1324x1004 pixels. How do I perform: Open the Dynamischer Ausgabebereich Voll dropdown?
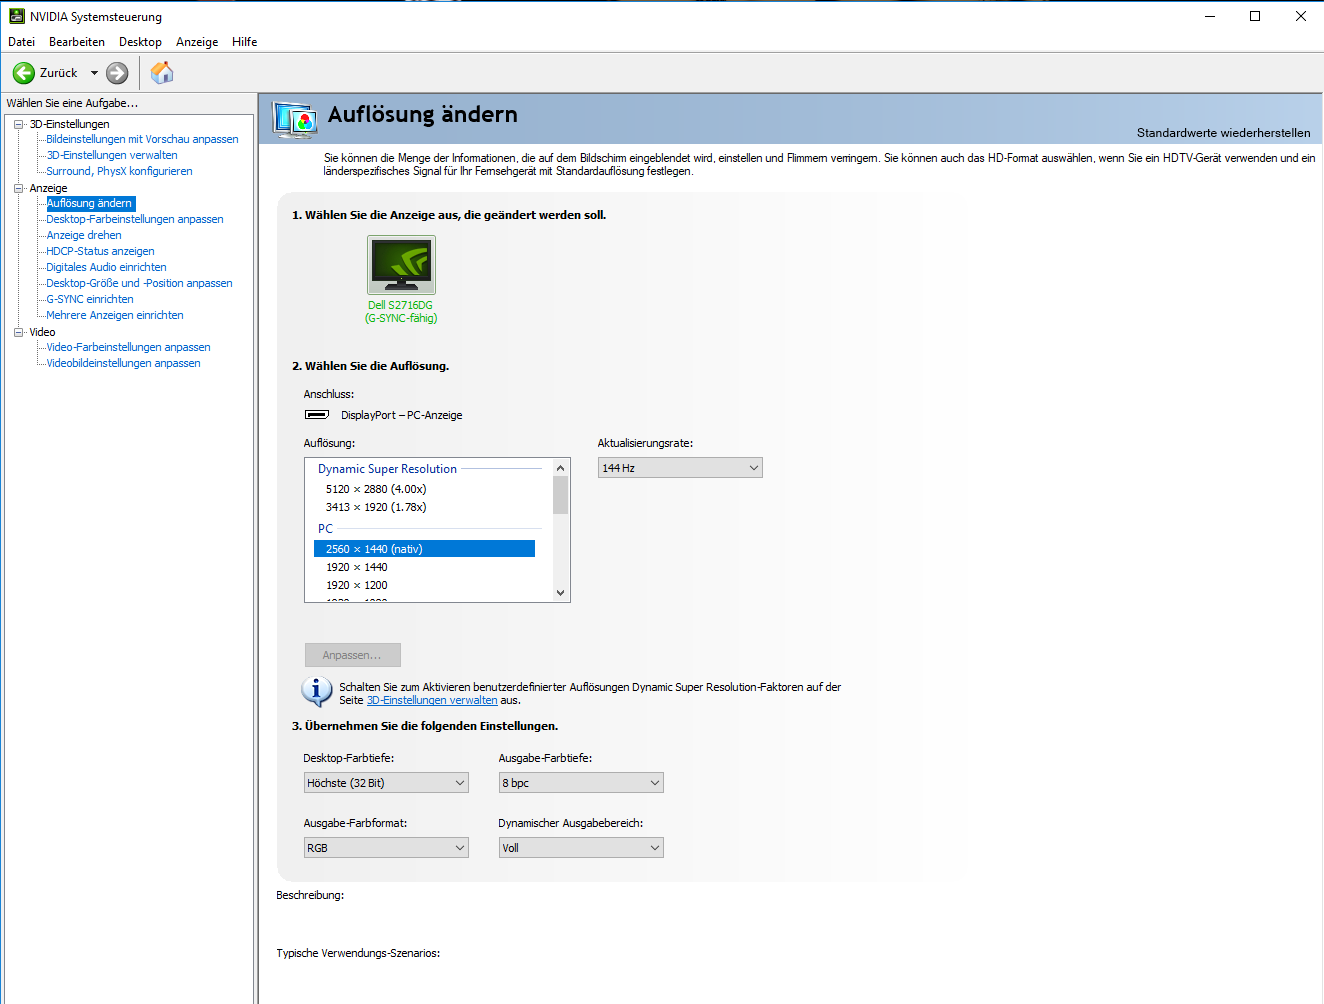pyautogui.click(x=581, y=848)
